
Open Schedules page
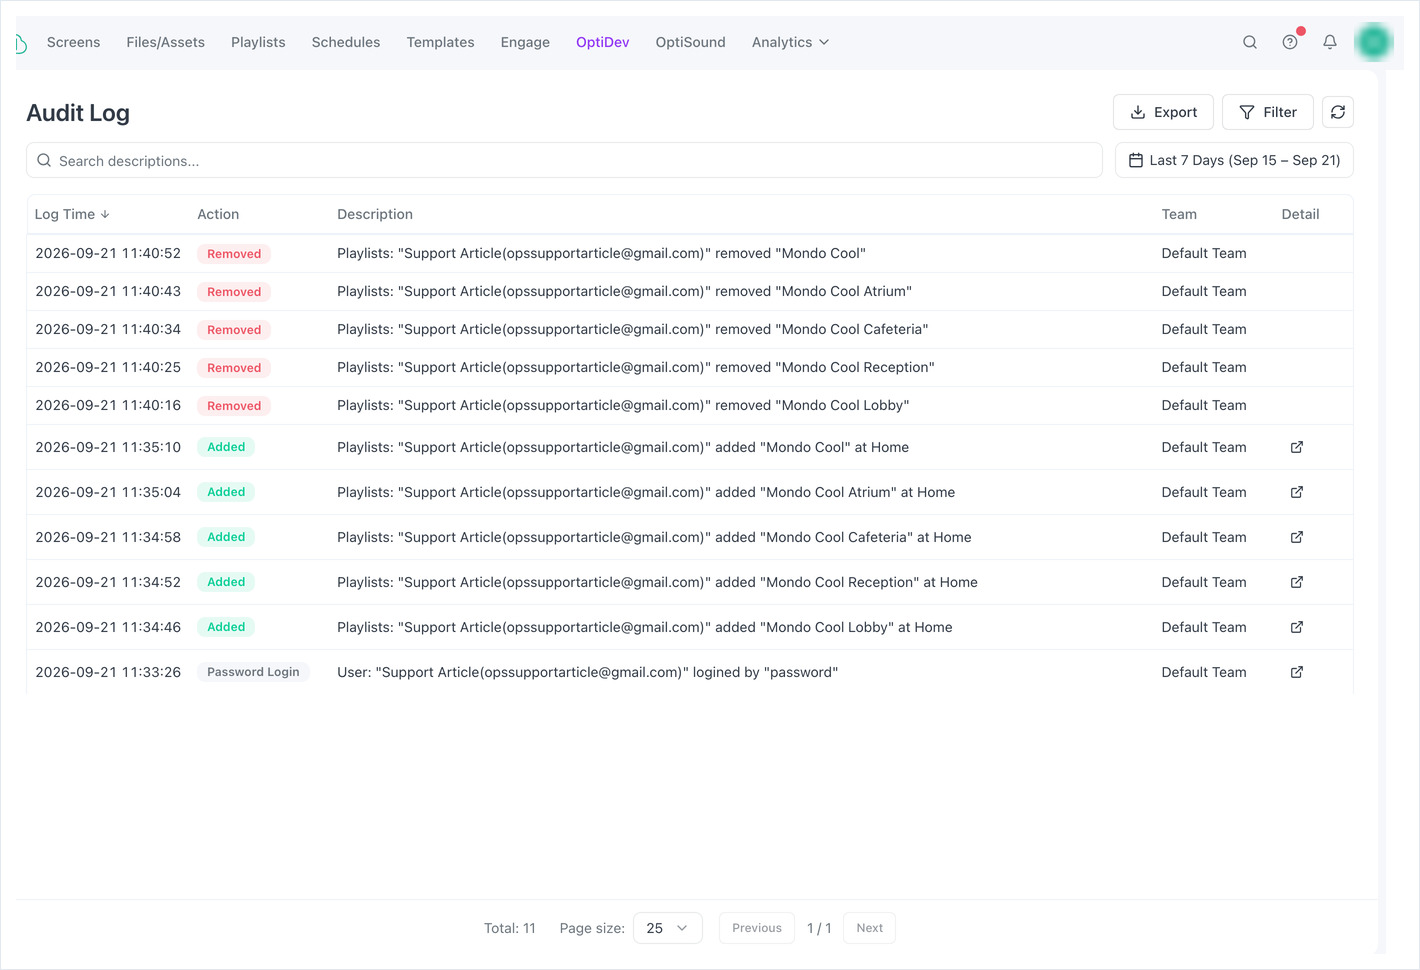[x=346, y=42]
